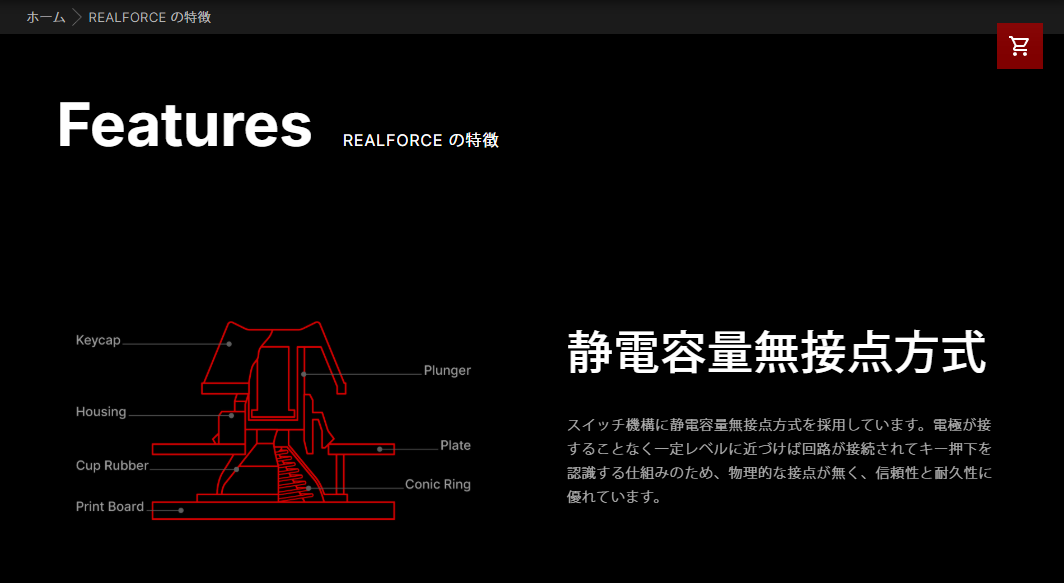Click the Features heading

185,125
